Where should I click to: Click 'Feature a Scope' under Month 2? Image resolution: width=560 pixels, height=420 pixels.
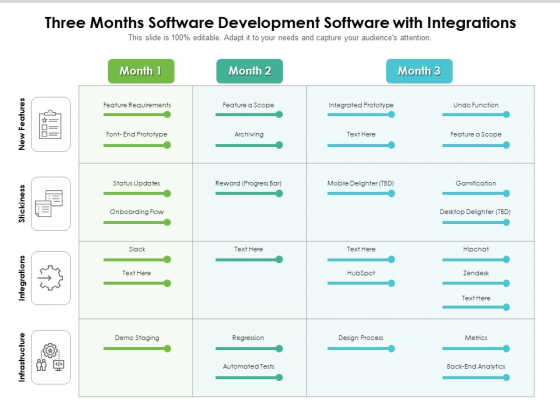(x=248, y=105)
